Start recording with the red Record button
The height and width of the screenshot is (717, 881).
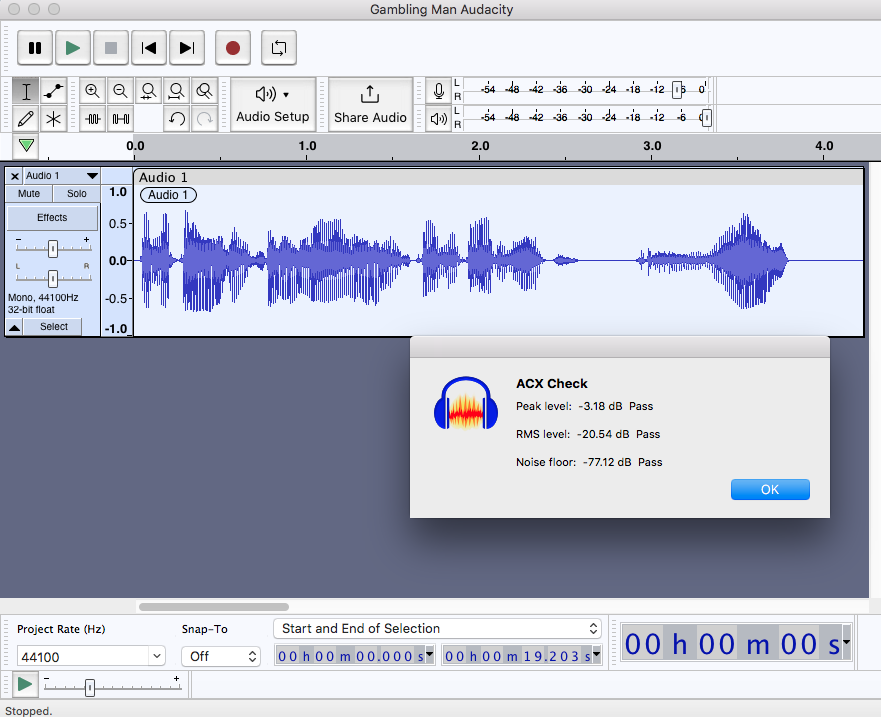tap(233, 48)
